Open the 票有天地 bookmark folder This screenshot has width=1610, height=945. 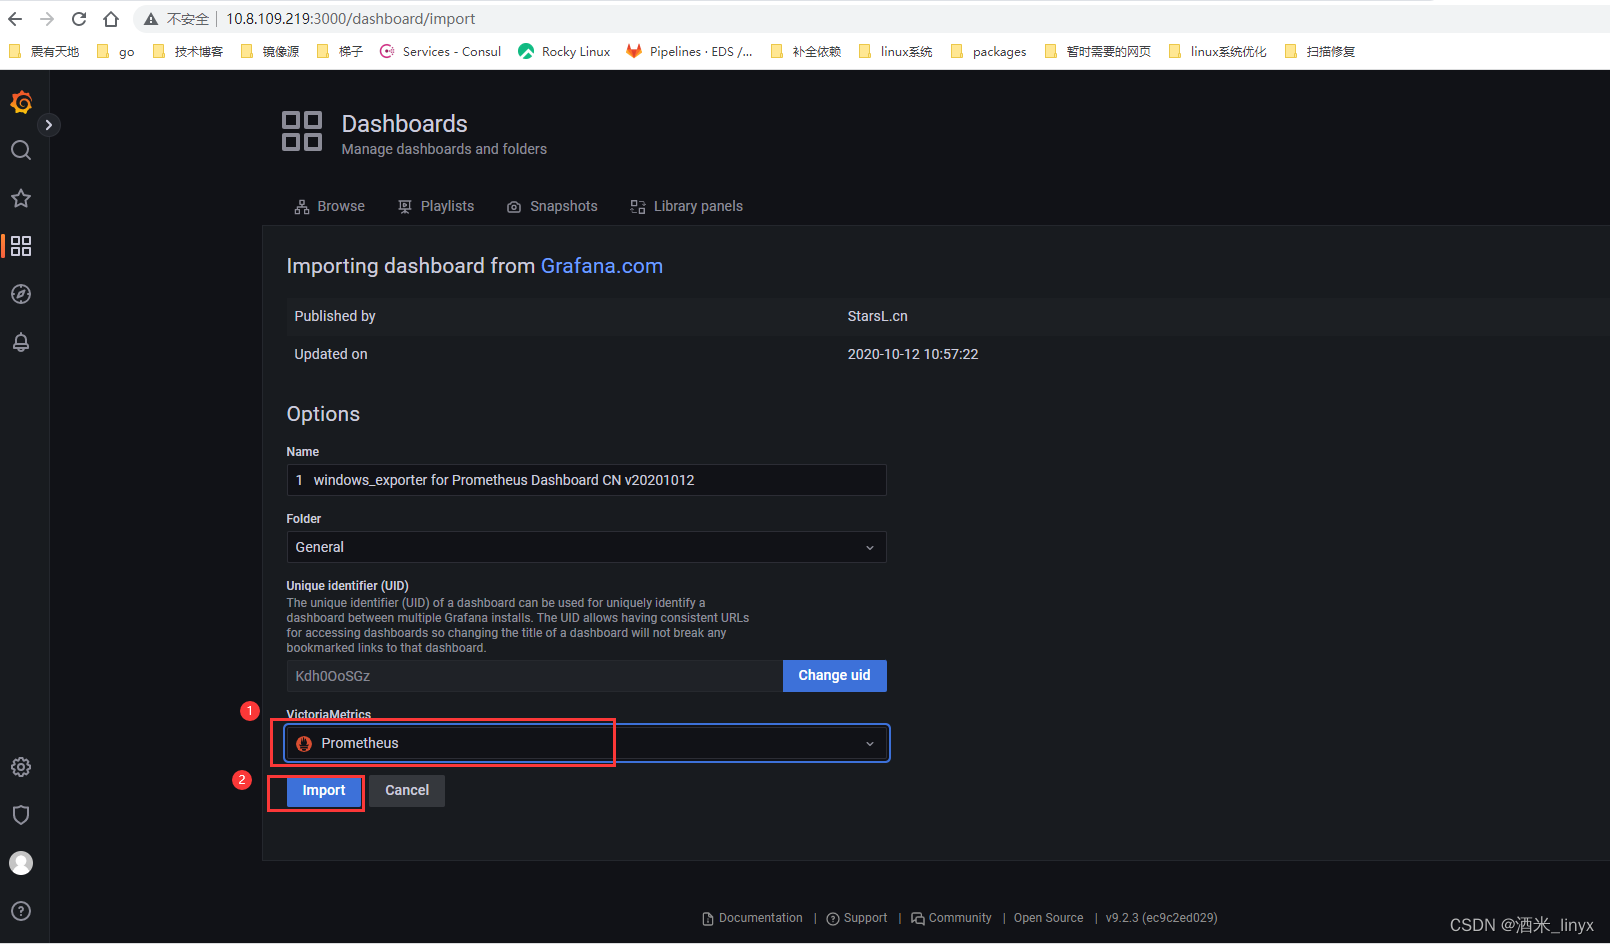point(44,52)
